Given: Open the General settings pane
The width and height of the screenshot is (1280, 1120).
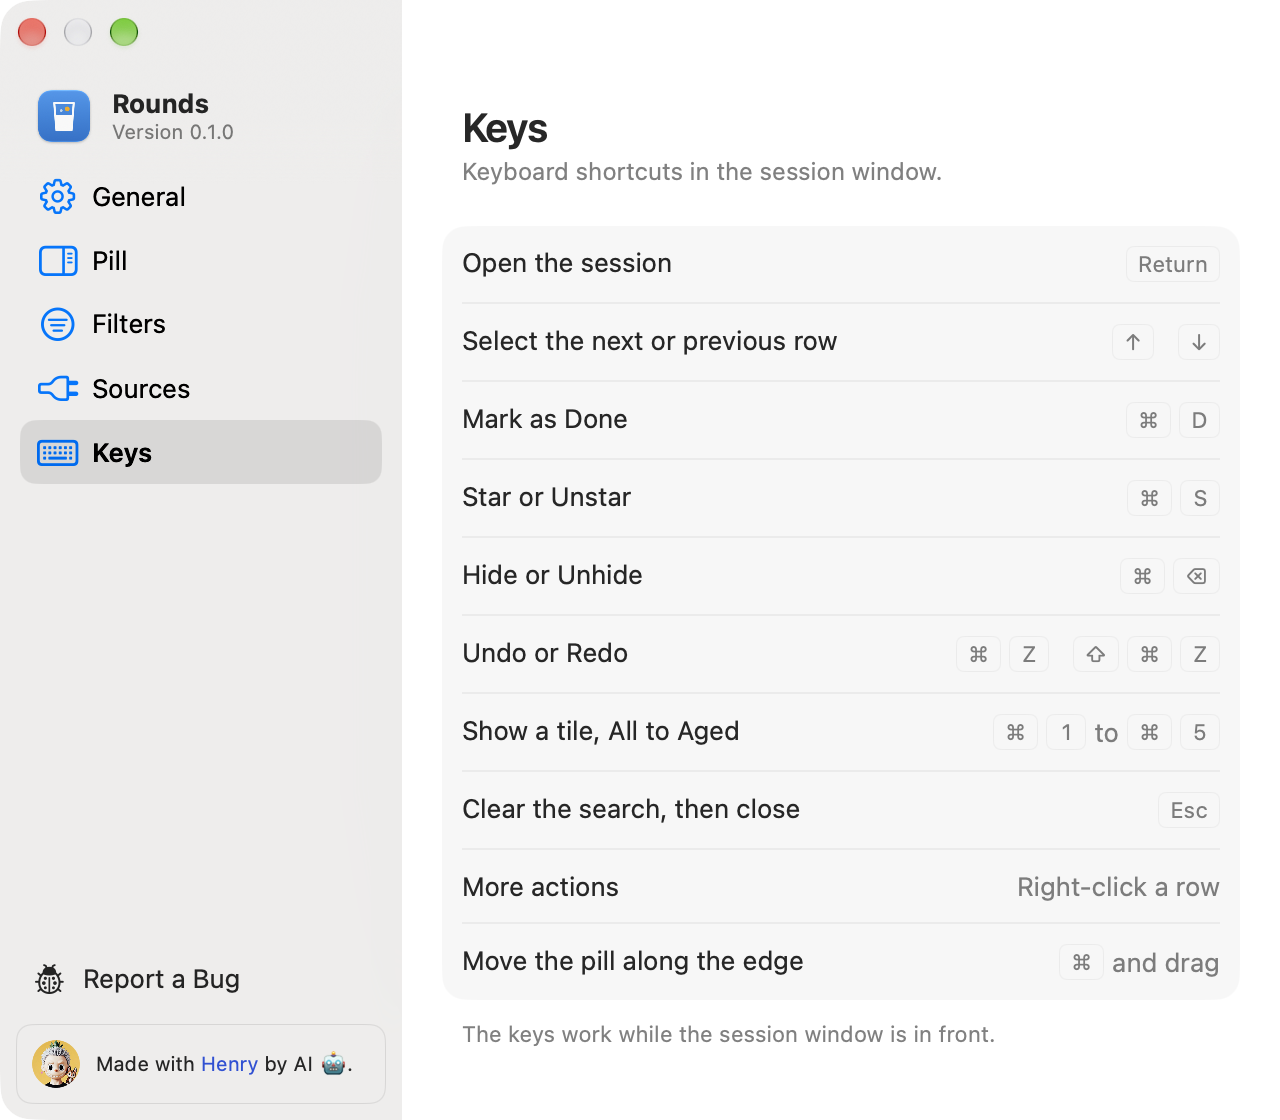Looking at the screenshot, I should [200, 197].
